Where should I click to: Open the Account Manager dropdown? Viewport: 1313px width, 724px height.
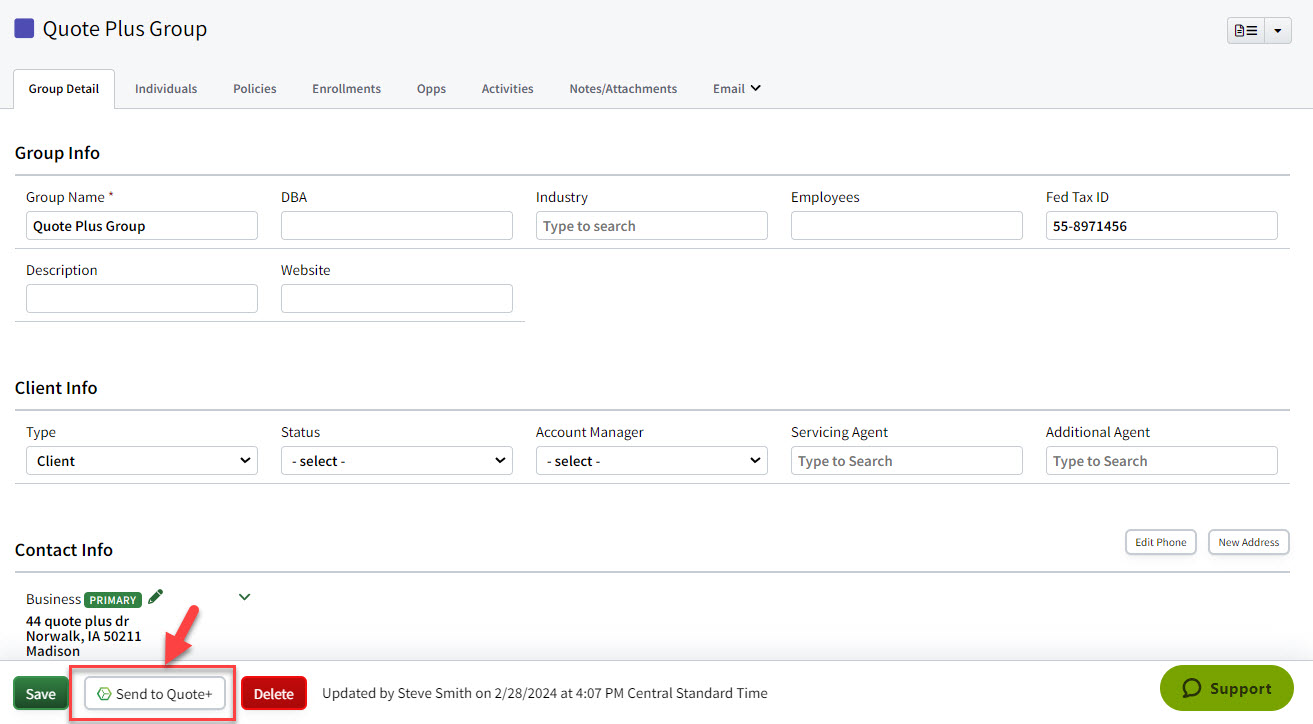(651, 460)
